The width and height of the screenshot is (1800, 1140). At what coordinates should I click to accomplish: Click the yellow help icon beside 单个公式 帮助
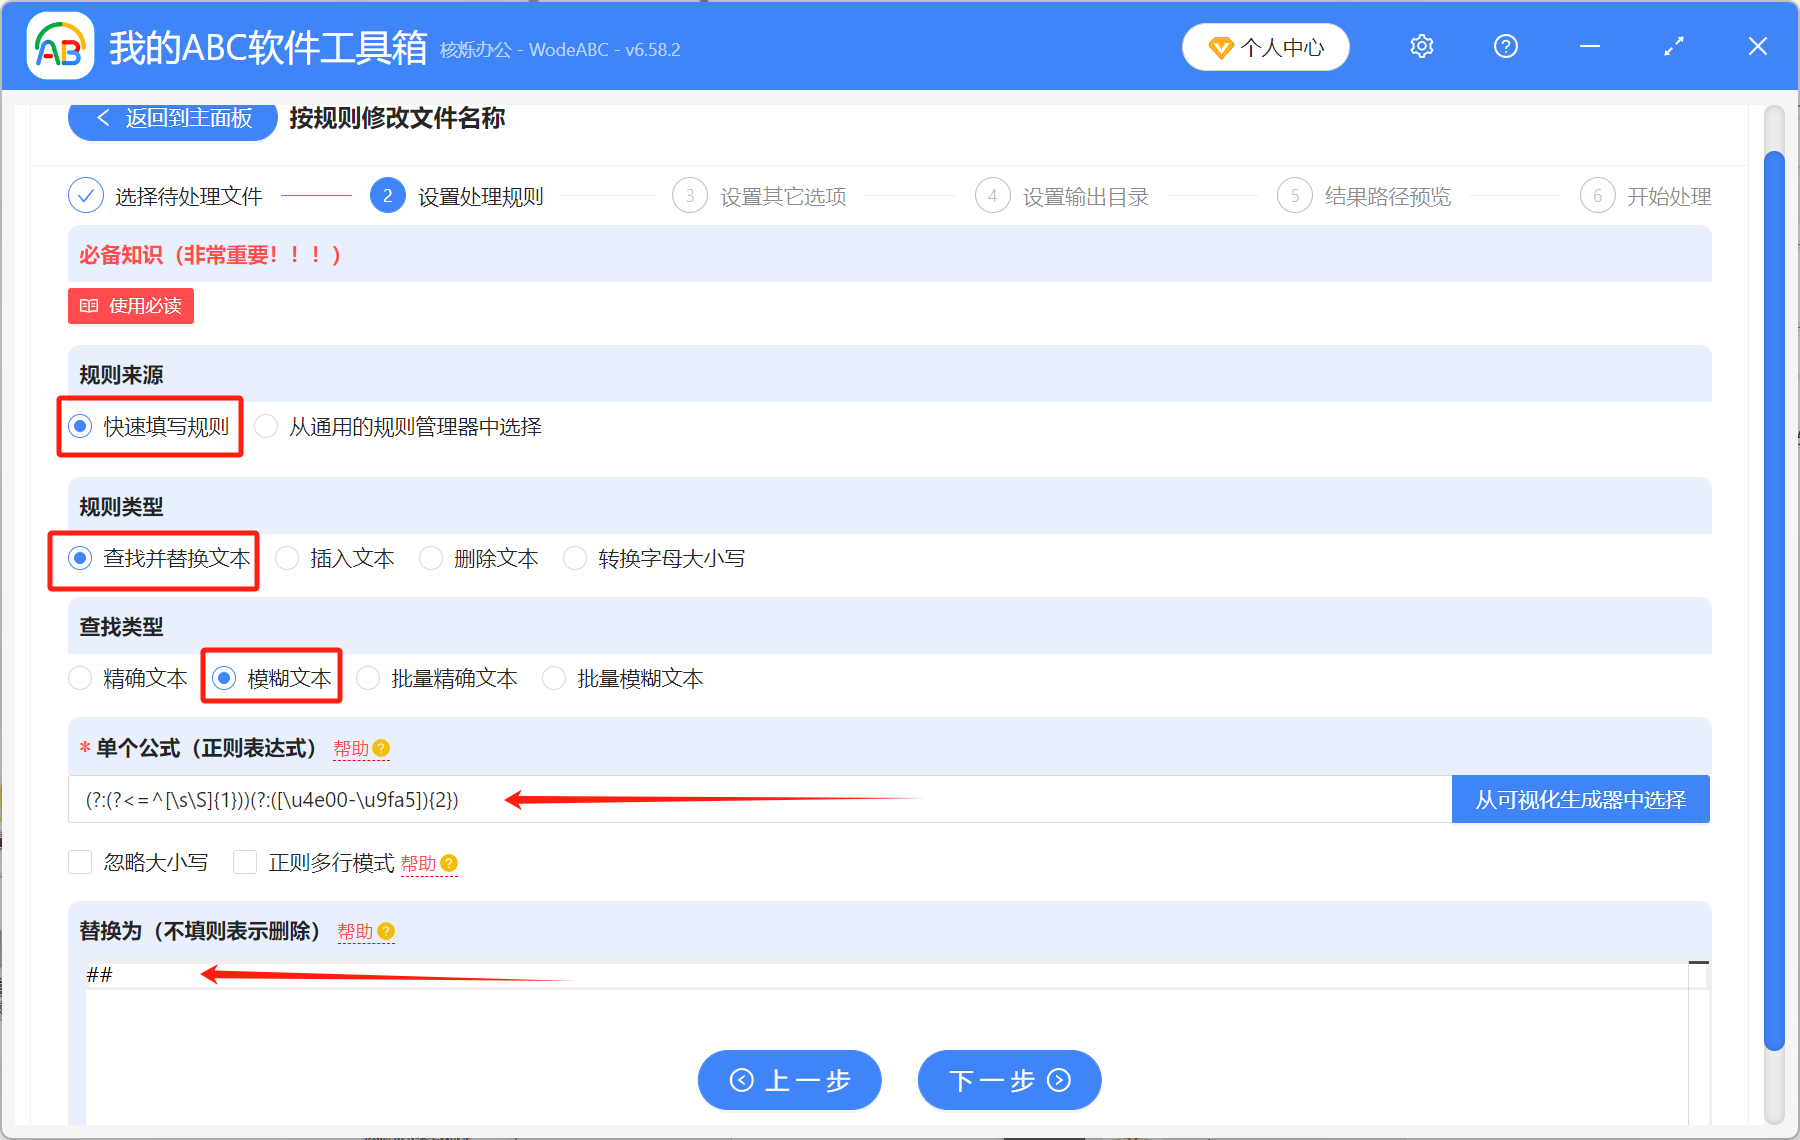[381, 748]
